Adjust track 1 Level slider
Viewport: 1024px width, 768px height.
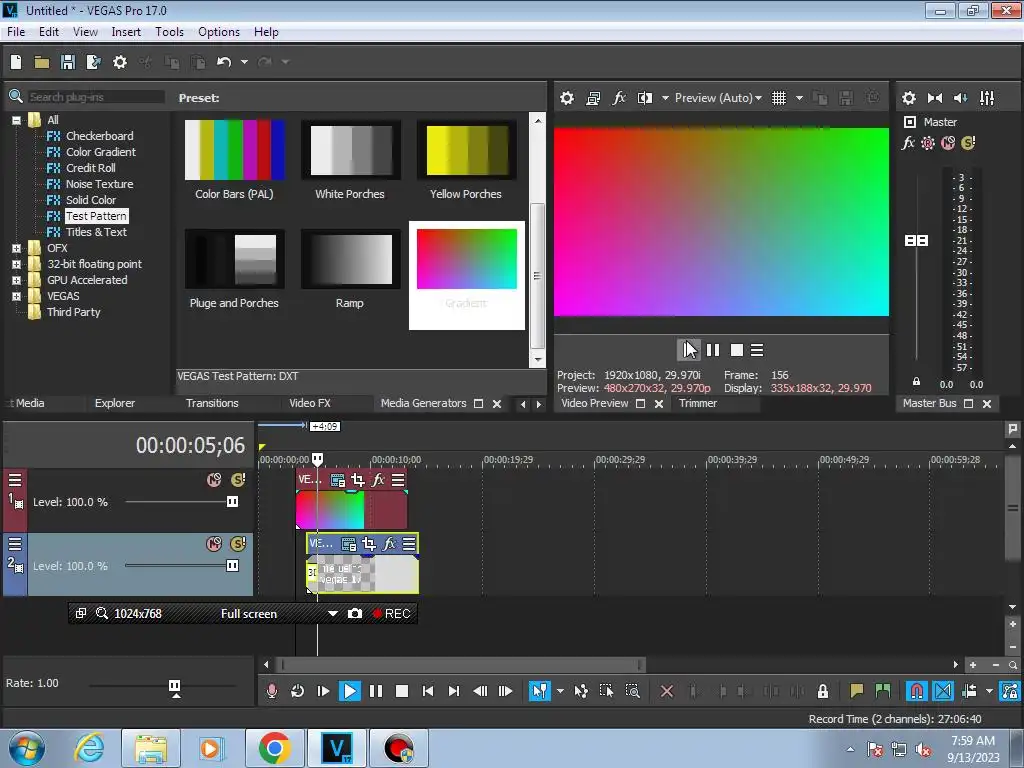pyautogui.click(x=232, y=502)
